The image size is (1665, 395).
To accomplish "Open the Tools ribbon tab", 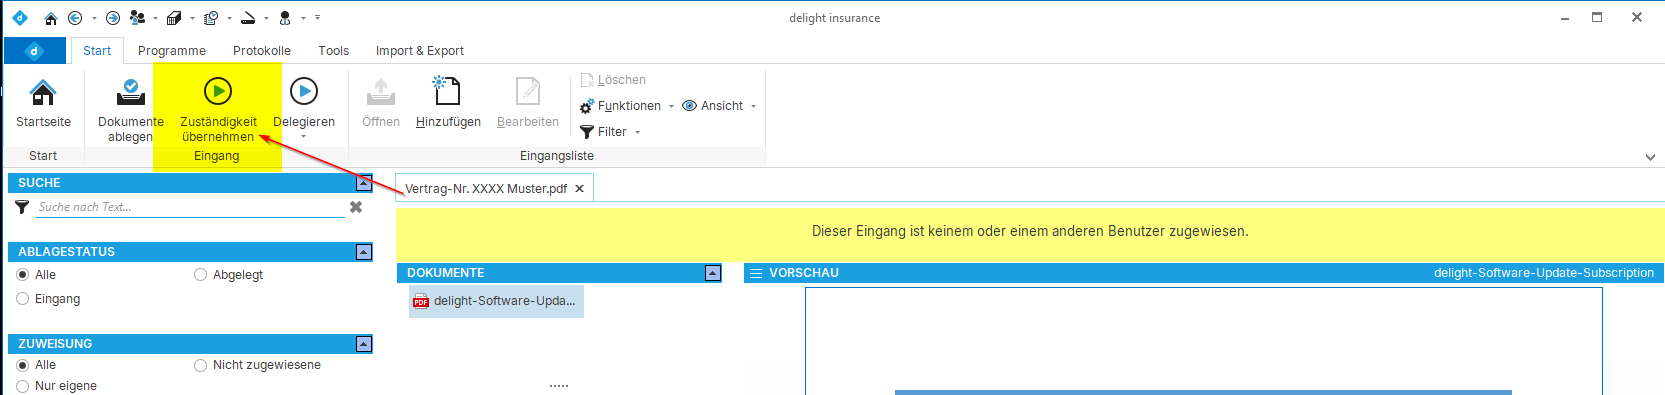I will [334, 50].
